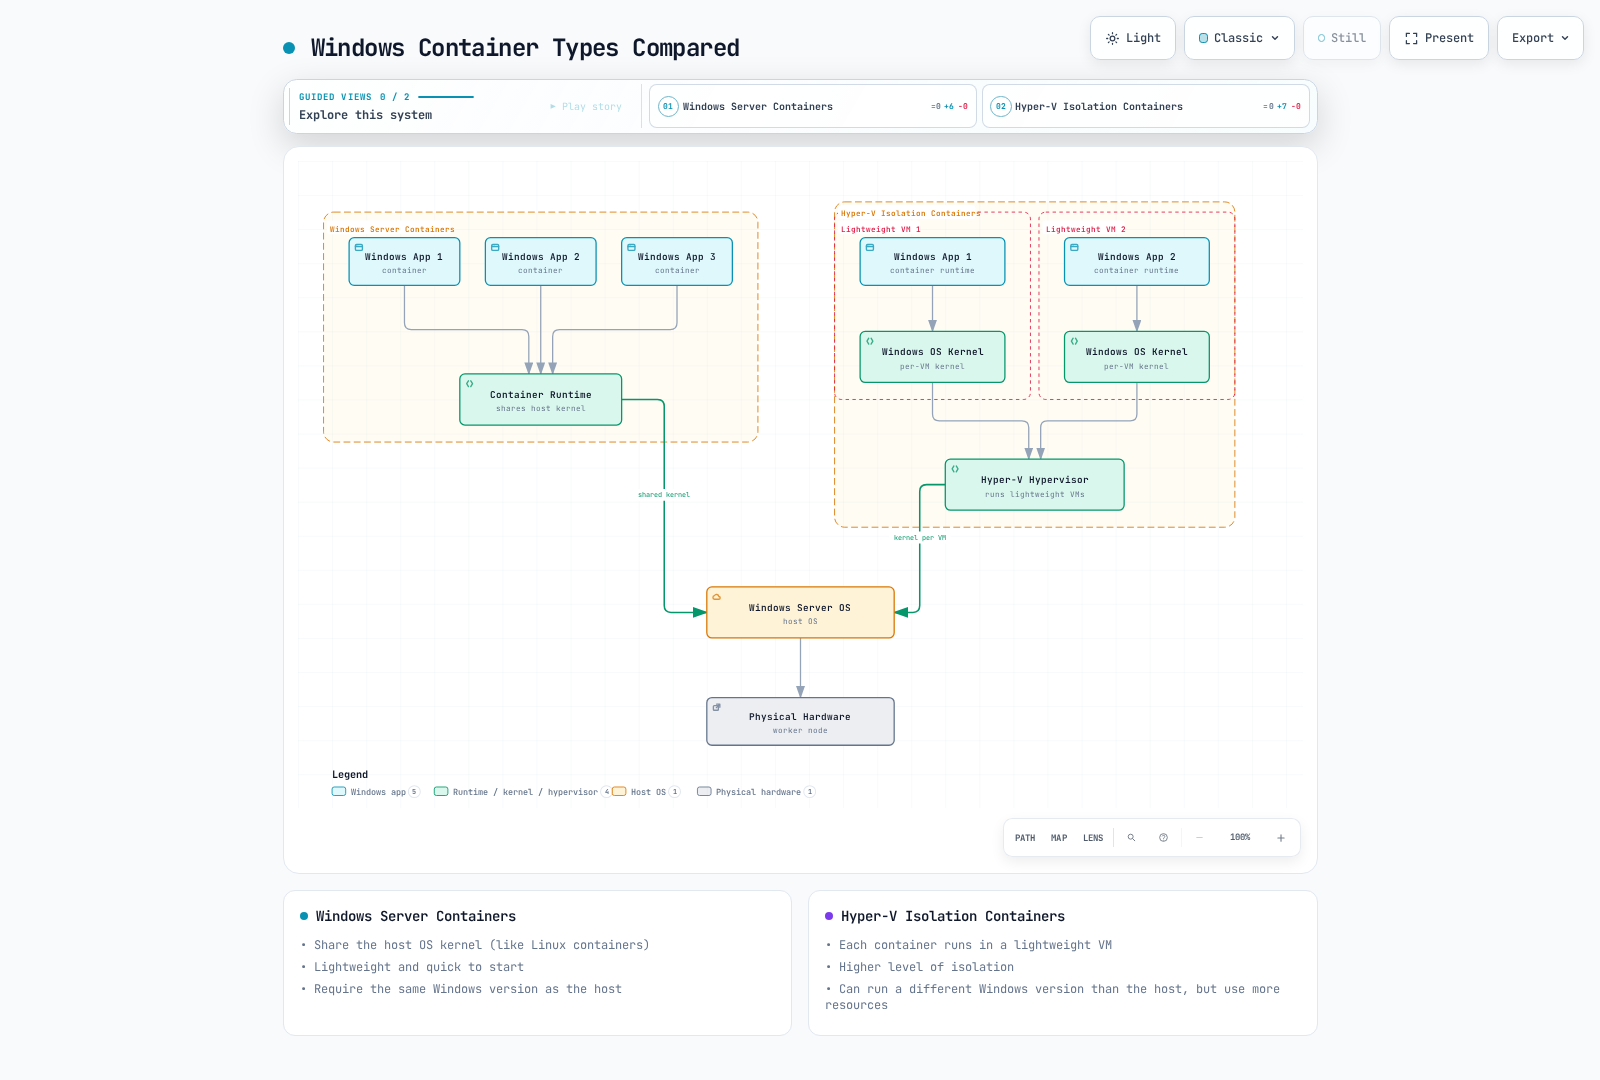
Task: Zoom out with the minus button
Action: 1199,838
